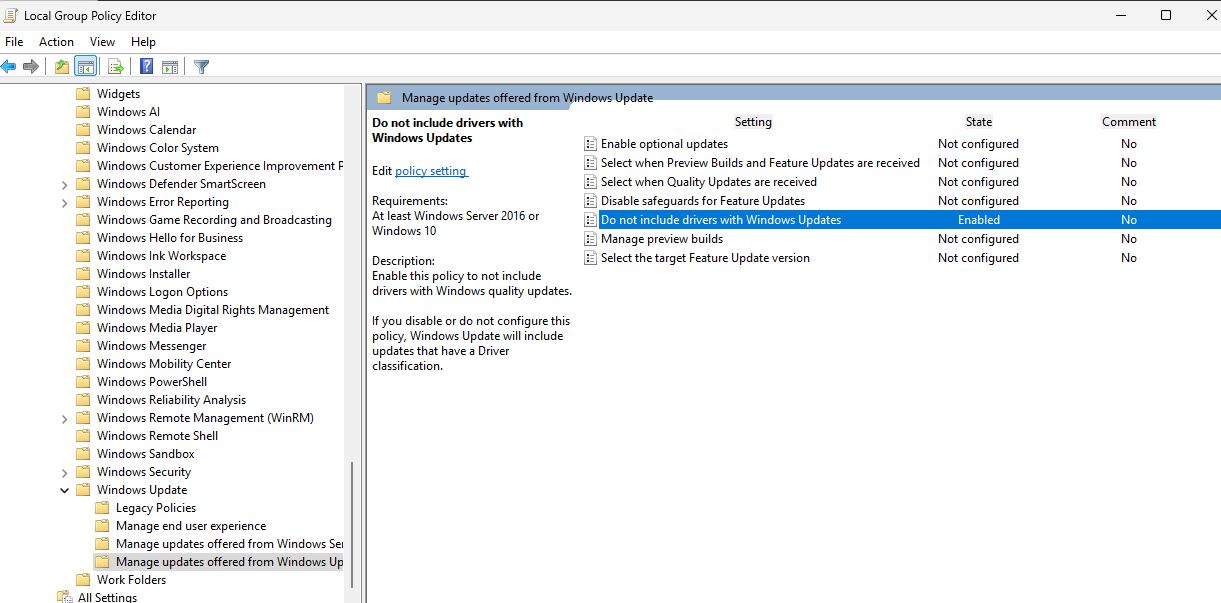
Task: Click policy icon beside Manage preview builds
Action: click(590, 239)
